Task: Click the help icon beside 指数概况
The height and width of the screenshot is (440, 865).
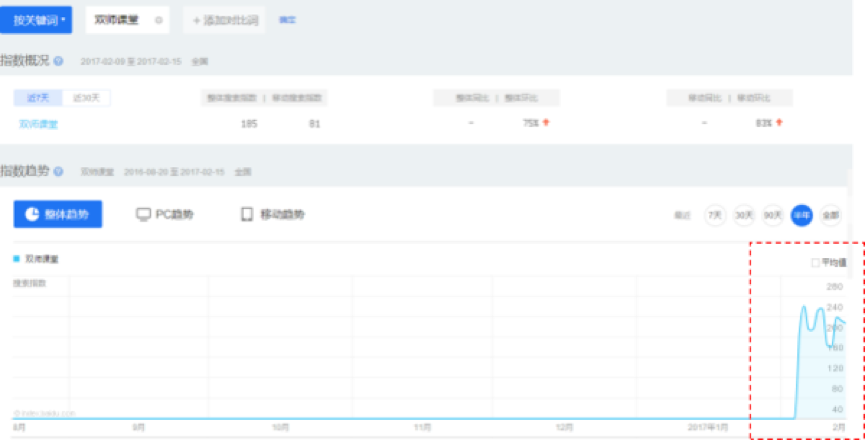Action: click(x=59, y=62)
